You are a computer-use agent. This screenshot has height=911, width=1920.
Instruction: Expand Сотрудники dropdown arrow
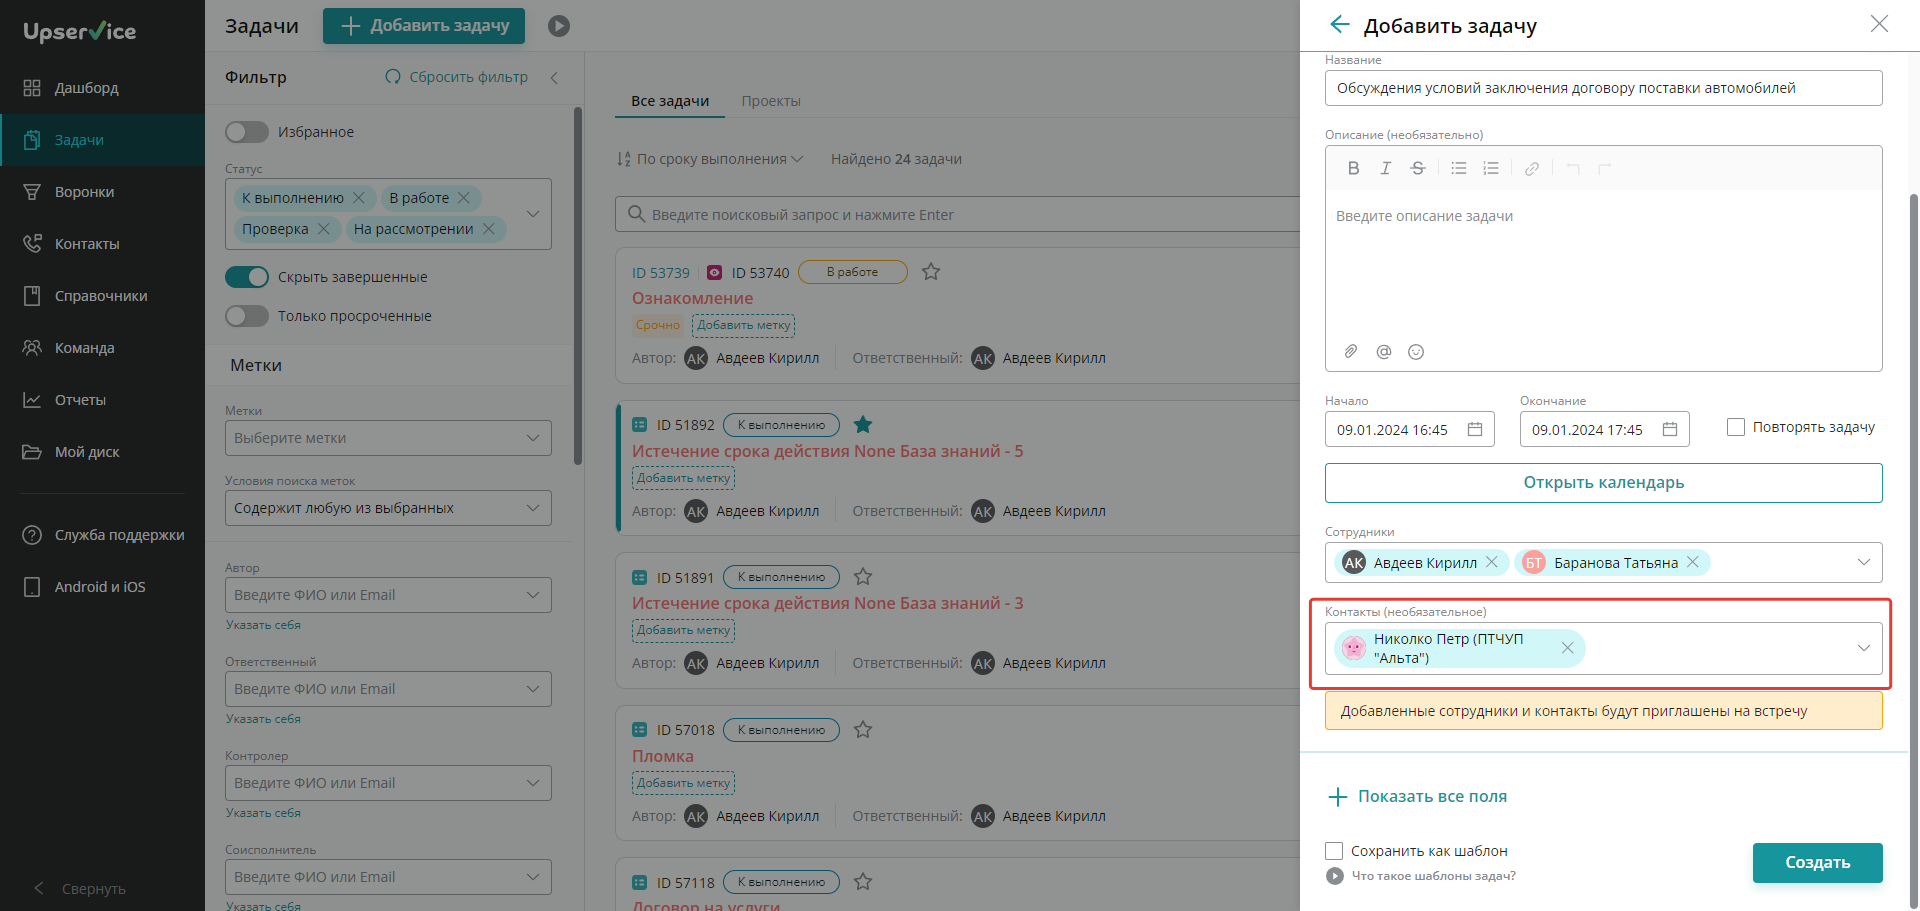1864,562
